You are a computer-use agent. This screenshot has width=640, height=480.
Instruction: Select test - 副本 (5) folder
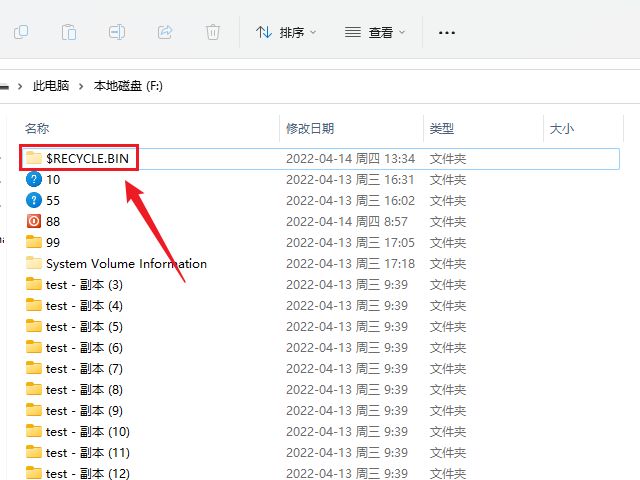pos(84,327)
